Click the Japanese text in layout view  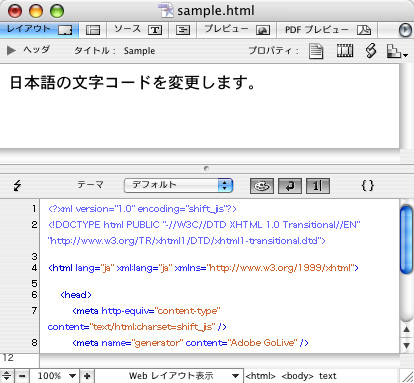coord(133,82)
